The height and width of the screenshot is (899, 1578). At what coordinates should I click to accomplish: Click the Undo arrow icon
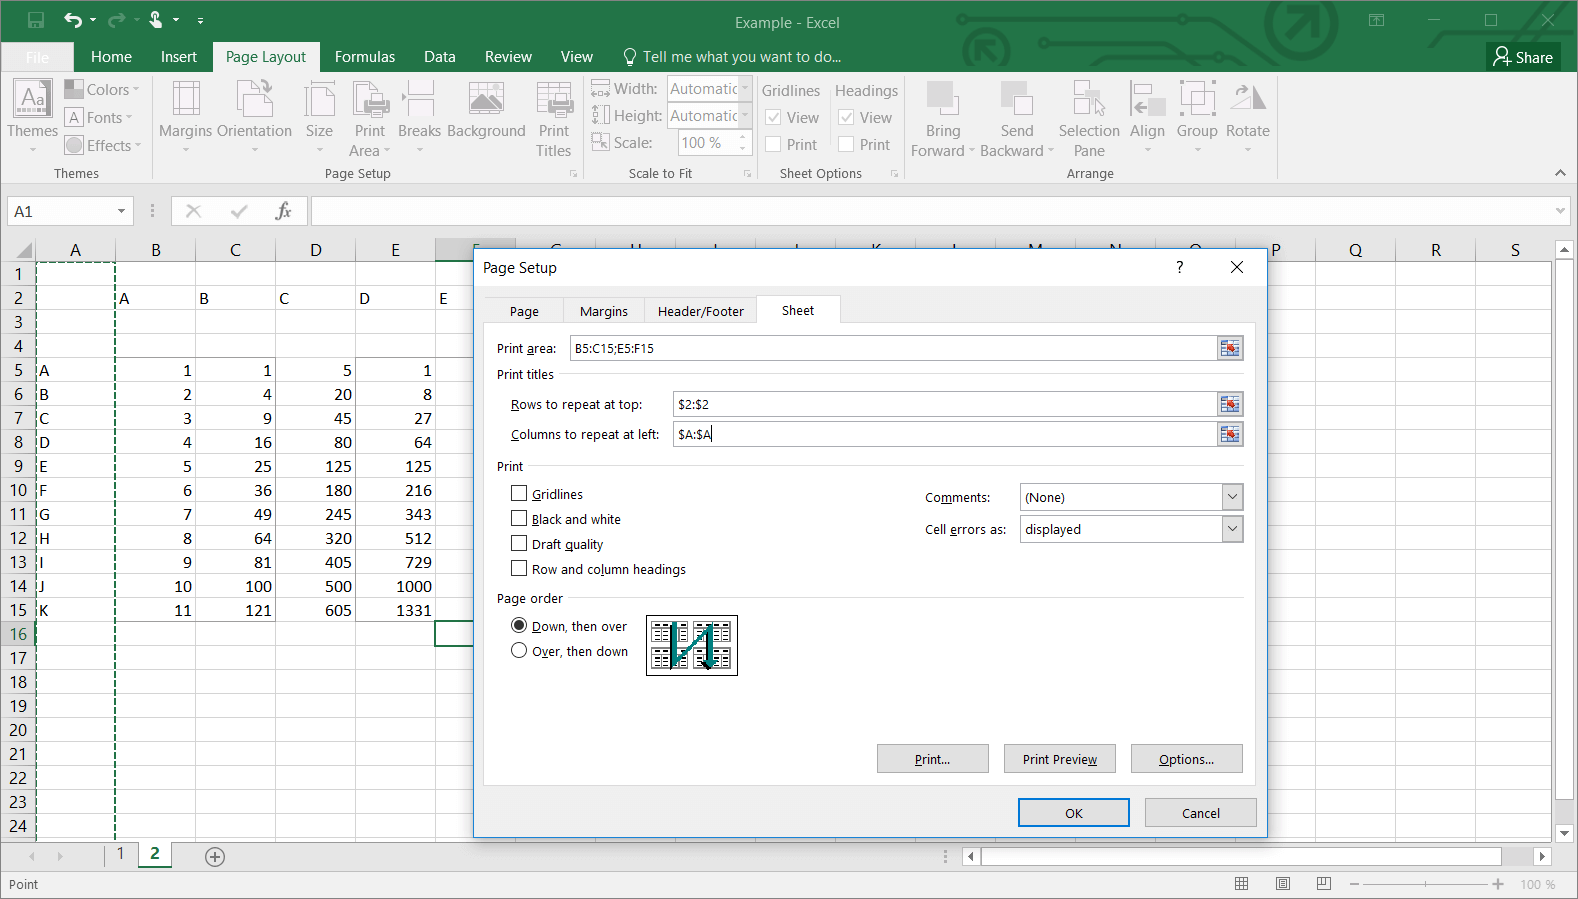(72, 20)
